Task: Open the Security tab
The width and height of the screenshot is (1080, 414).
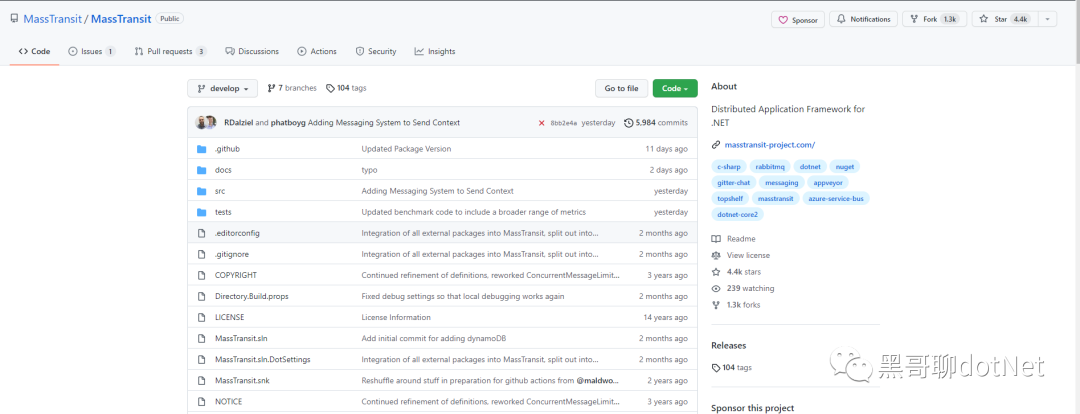Action: click(375, 52)
